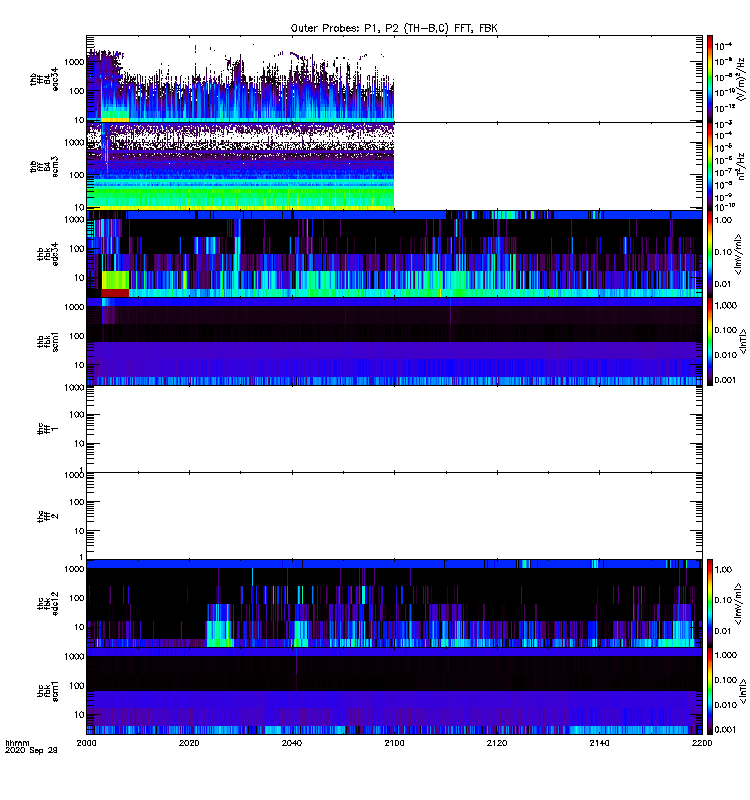Click the '2100' time axis label
Image resolution: width=750 pixels, height=800 pixels.
point(394,743)
